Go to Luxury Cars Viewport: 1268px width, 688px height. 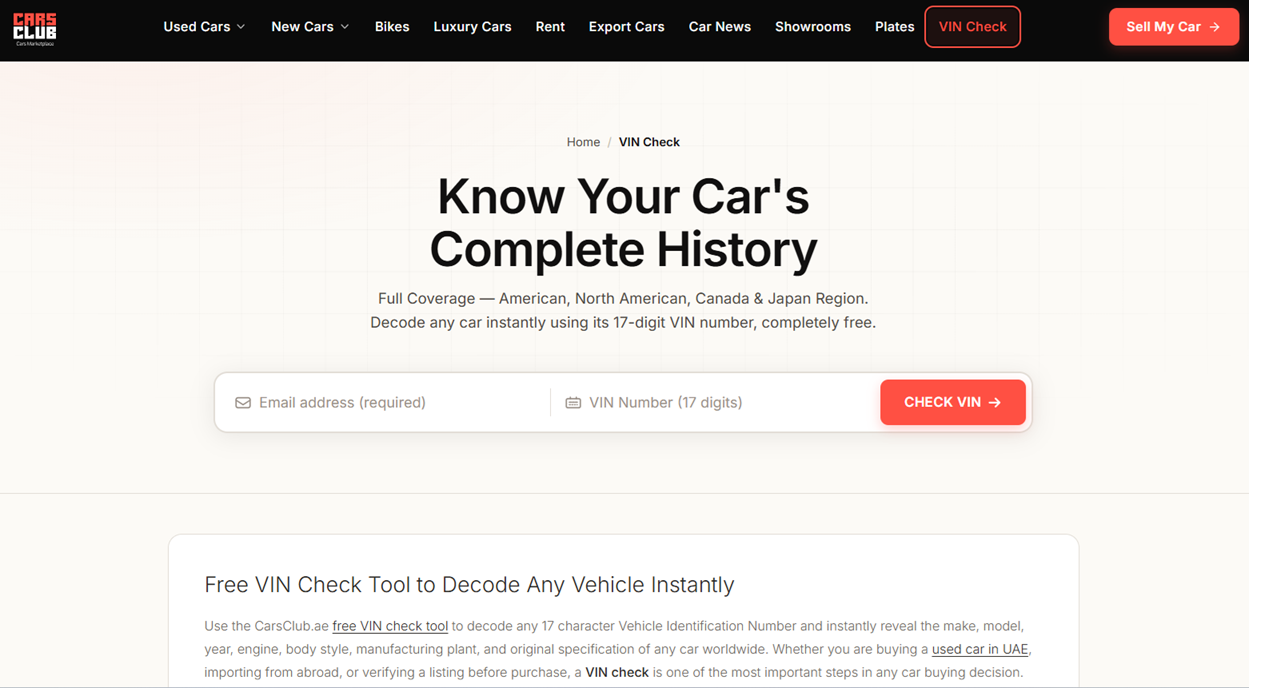(x=472, y=27)
